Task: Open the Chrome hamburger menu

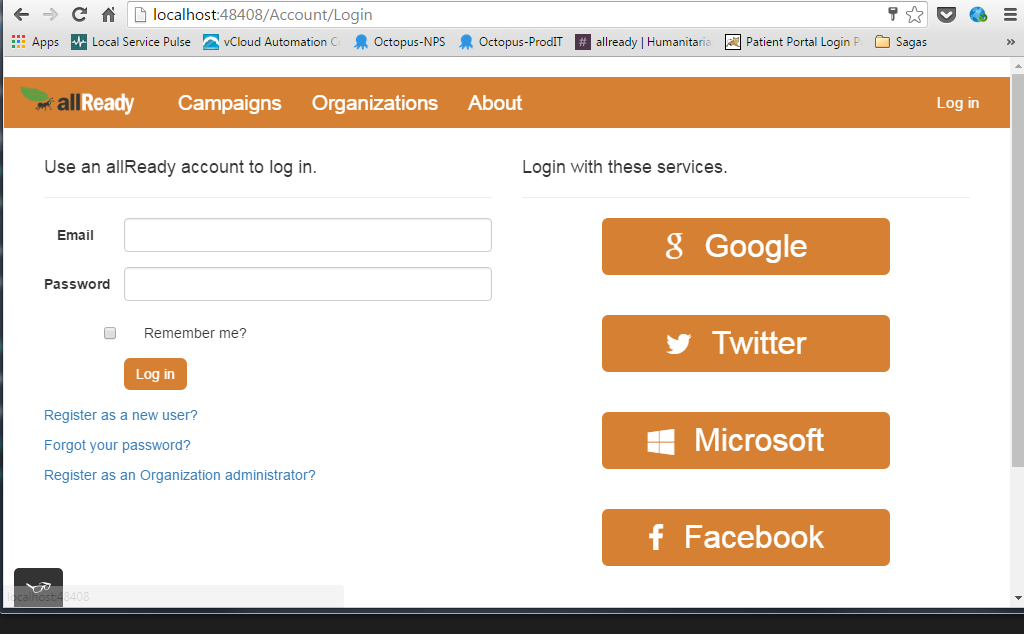Action: (x=1010, y=14)
